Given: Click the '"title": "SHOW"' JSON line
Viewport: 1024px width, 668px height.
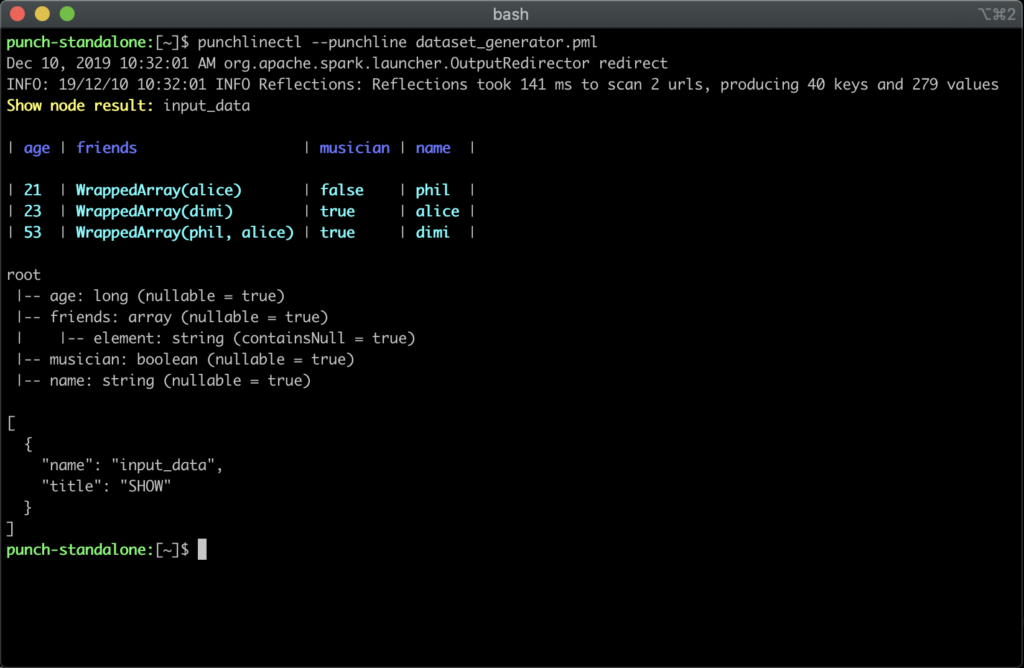Looking at the screenshot, I should [106, 486].
